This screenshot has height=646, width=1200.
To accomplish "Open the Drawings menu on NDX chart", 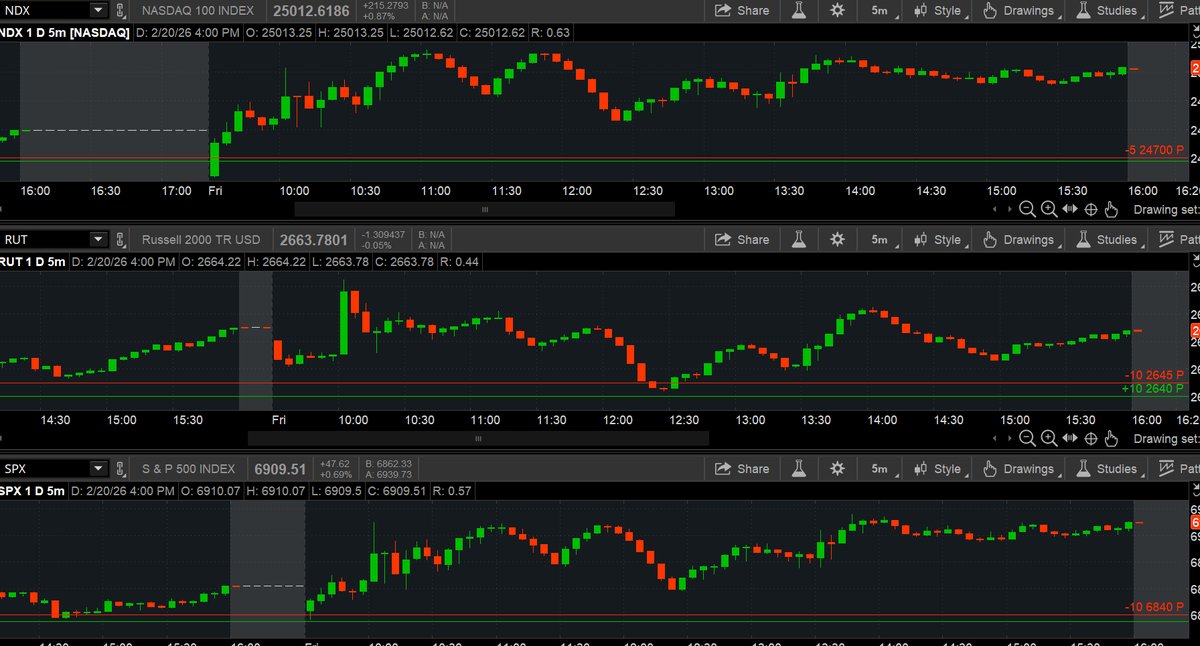I will click(1021, 10).
